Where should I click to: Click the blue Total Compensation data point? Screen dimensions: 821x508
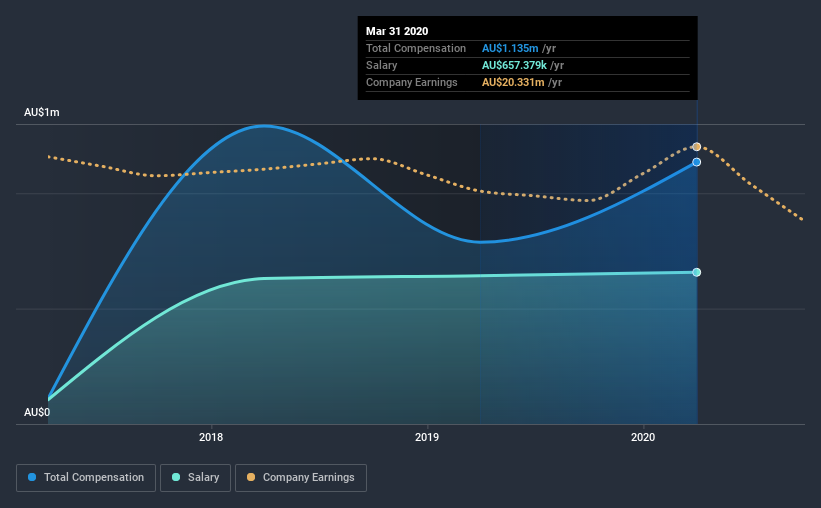[x=696, y=162]
